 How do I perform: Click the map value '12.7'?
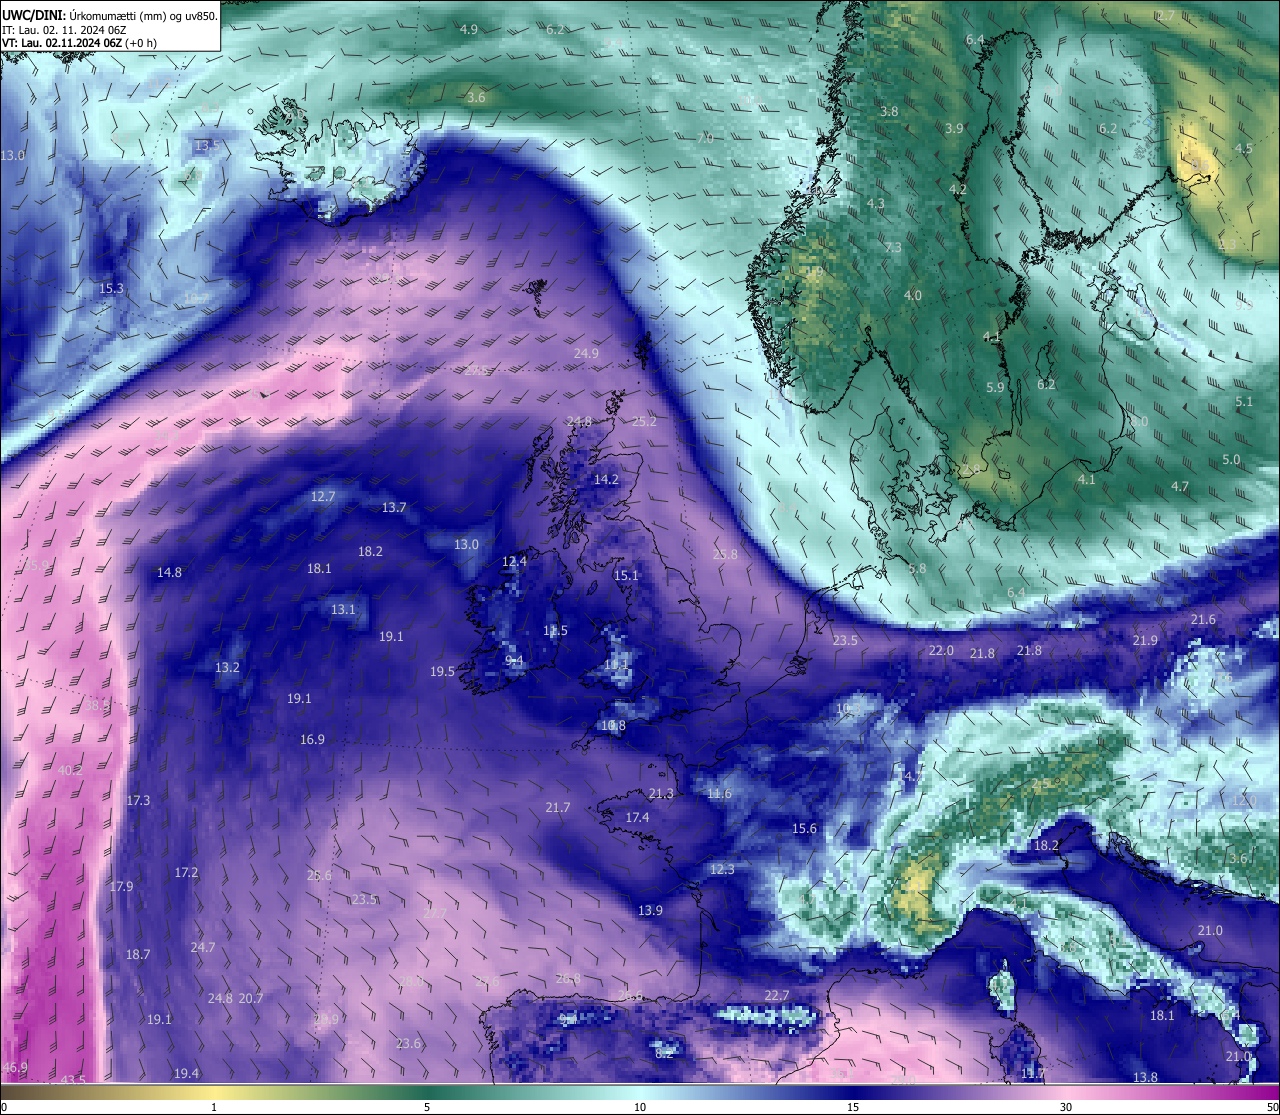click(323, 497)
